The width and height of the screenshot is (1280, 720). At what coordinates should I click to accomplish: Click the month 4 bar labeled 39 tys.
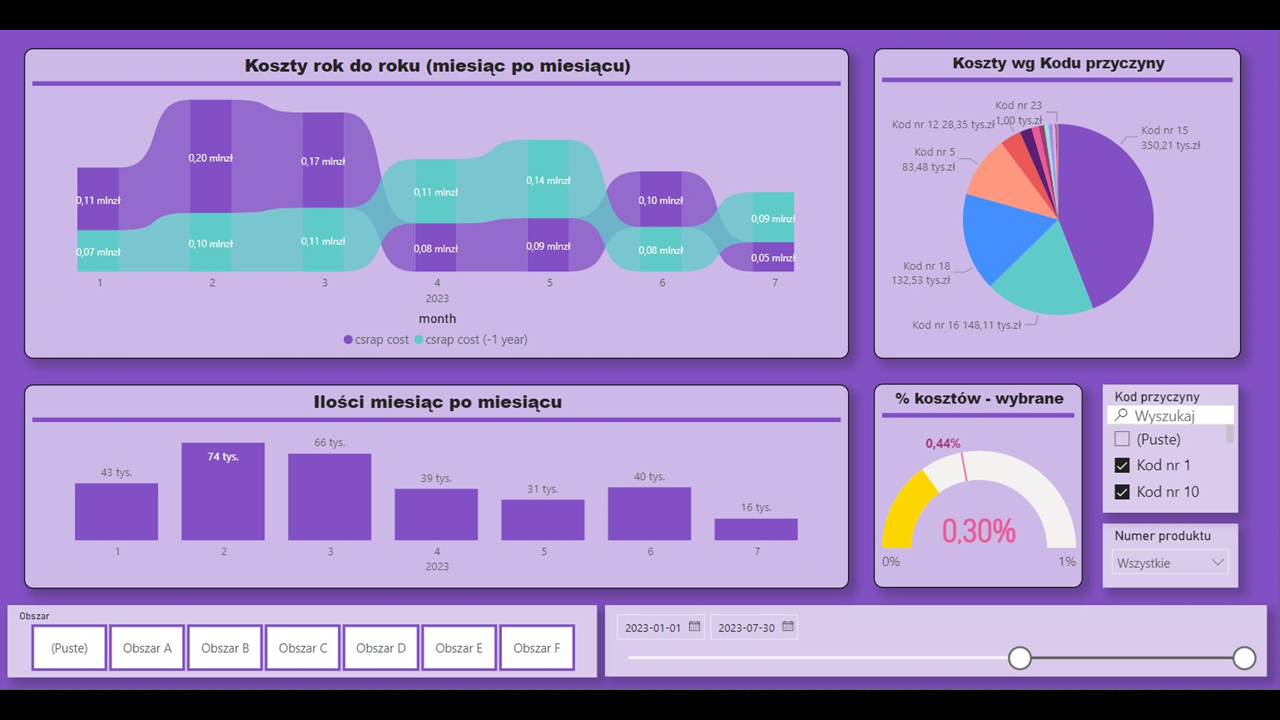(436, 515)
